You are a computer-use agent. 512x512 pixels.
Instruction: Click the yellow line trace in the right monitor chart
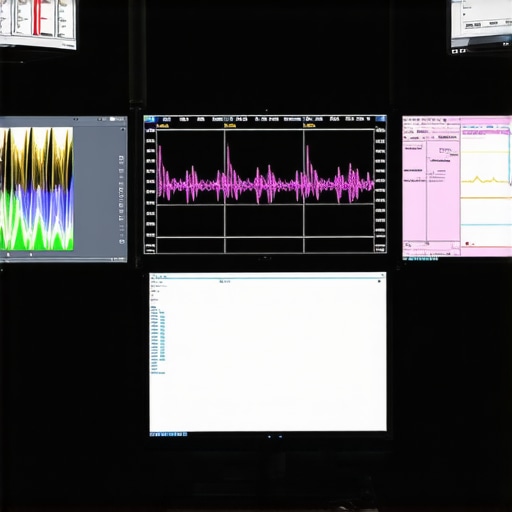click(x=485, y=181)
